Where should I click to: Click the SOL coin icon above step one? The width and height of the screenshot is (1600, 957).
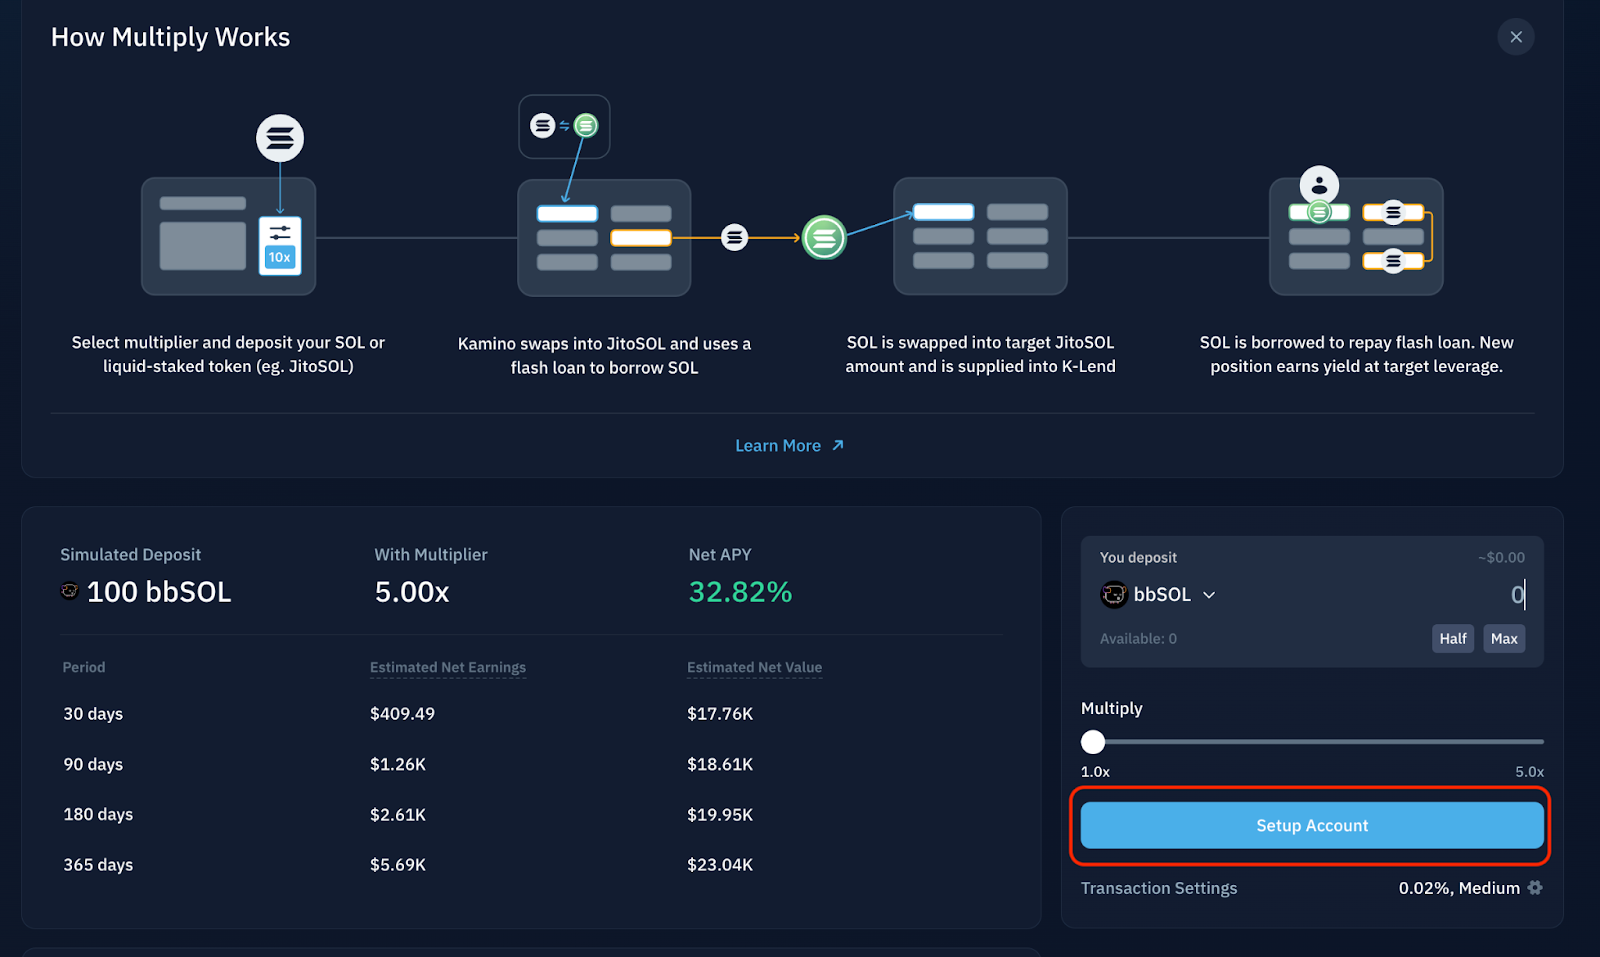coord(280,138)
